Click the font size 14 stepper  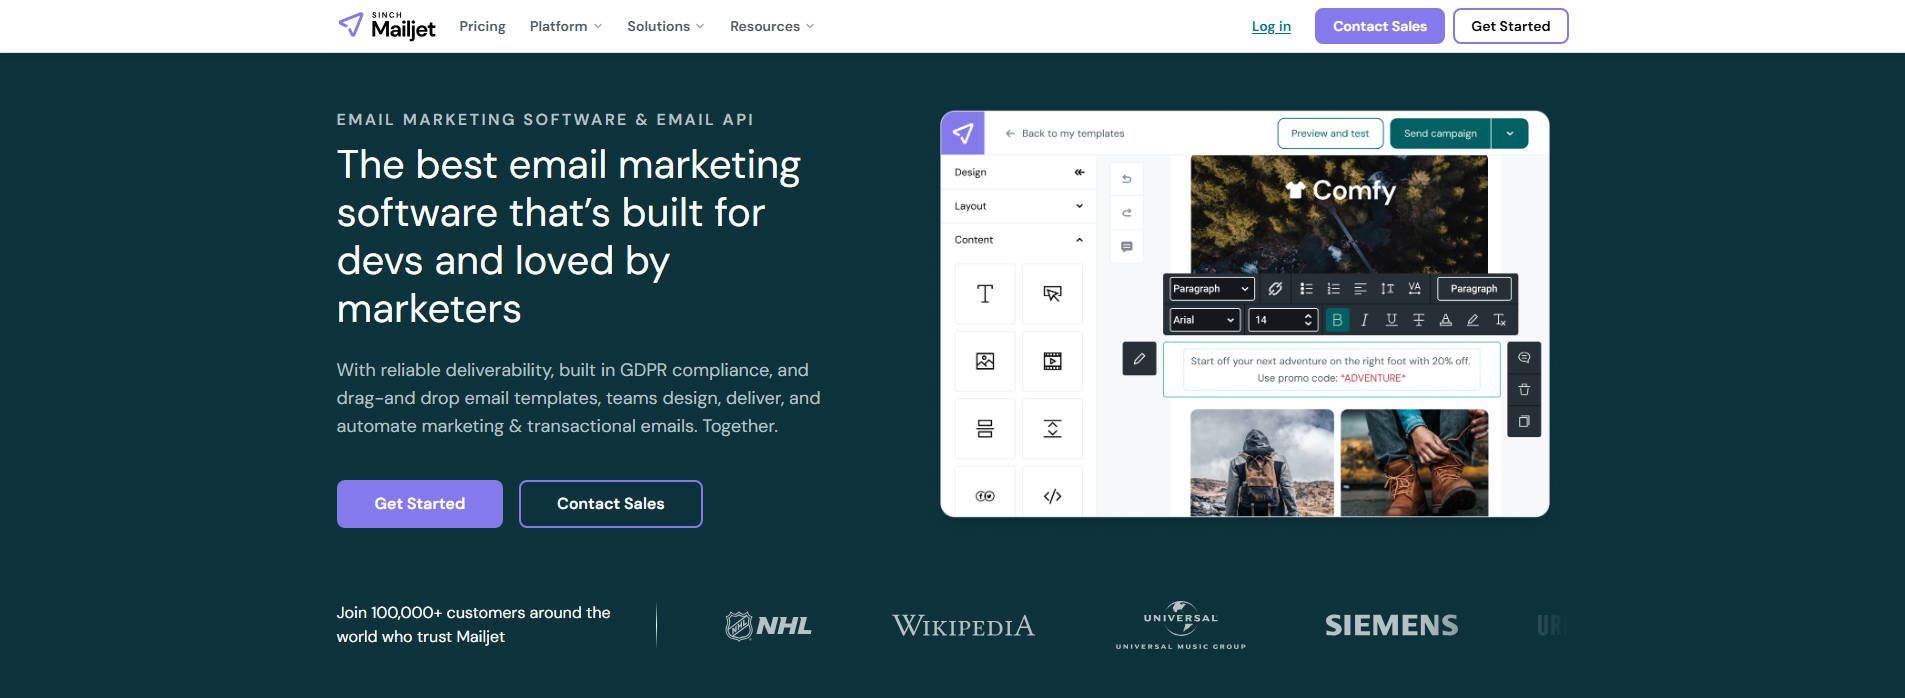click(x=1308, y=320)
